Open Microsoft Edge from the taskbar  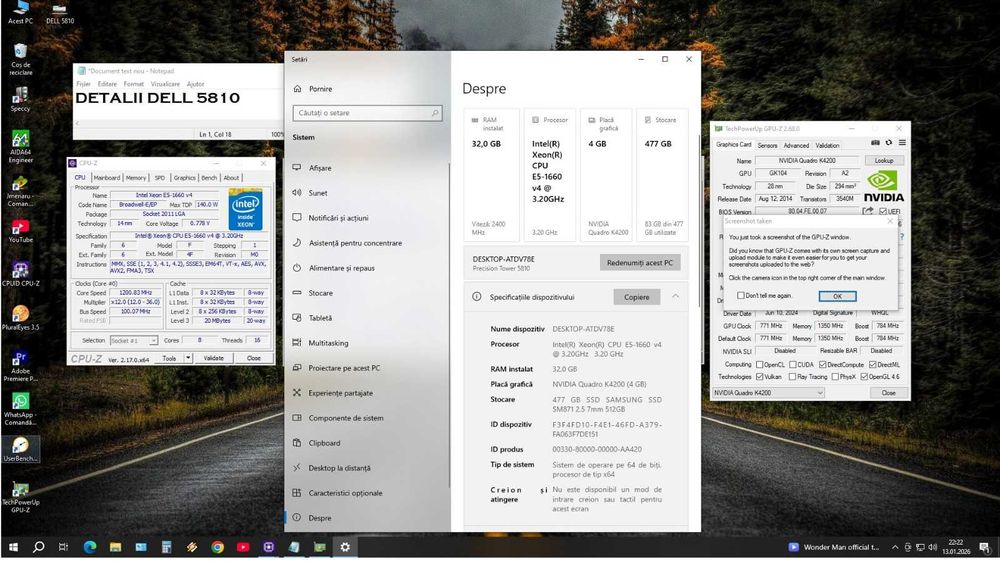pos(90,547)
